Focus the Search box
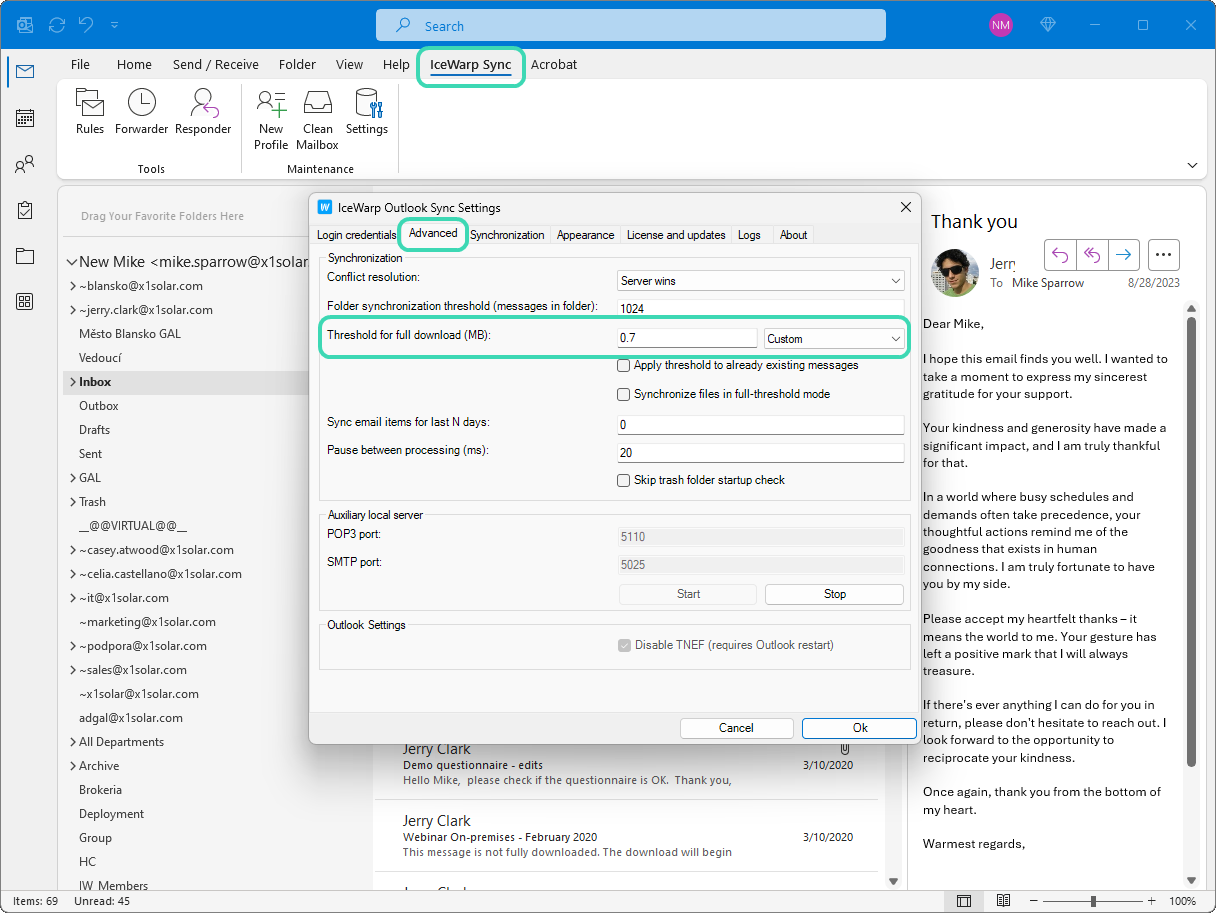This screenshot has height=913, width=1216. (631, 26)
